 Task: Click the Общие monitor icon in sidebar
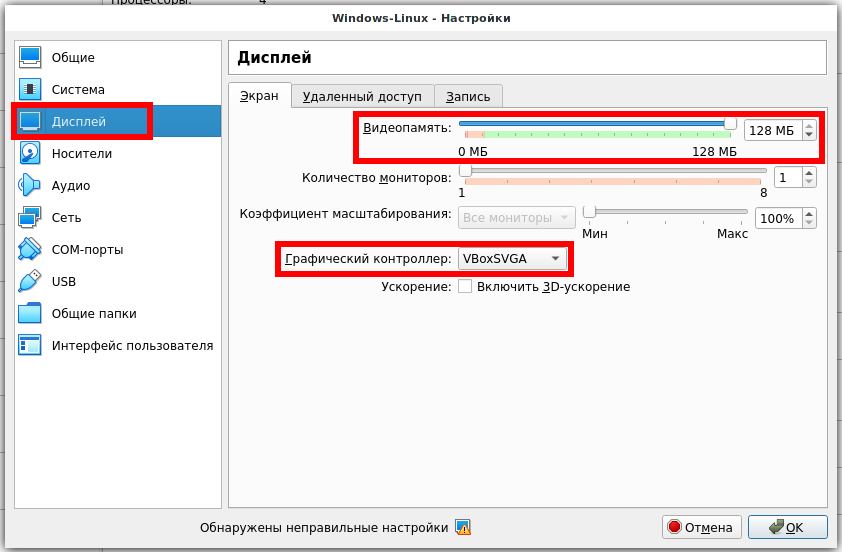pos(31,58)
